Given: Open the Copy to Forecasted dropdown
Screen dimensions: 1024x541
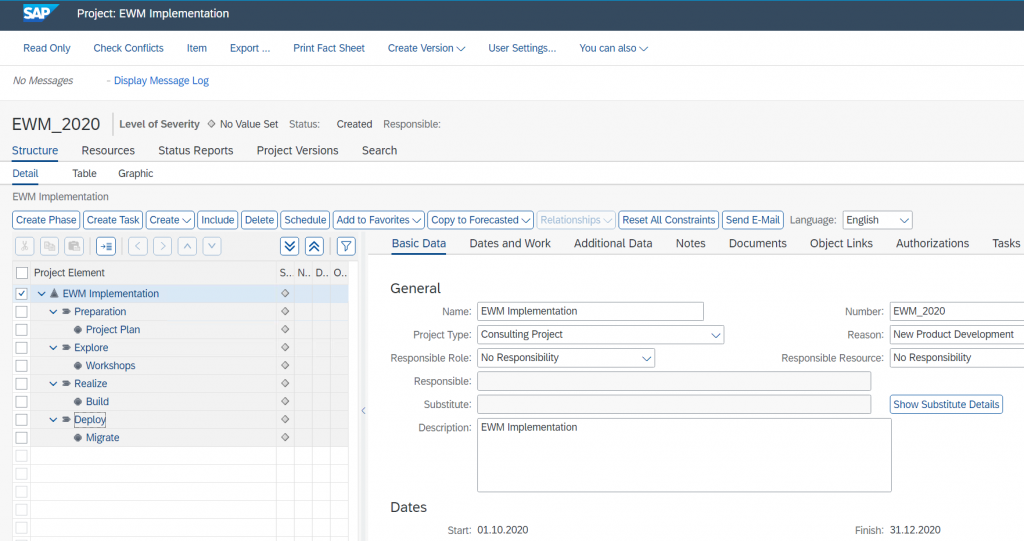Looking at the screenshot, I should click(x=481, y=220).
